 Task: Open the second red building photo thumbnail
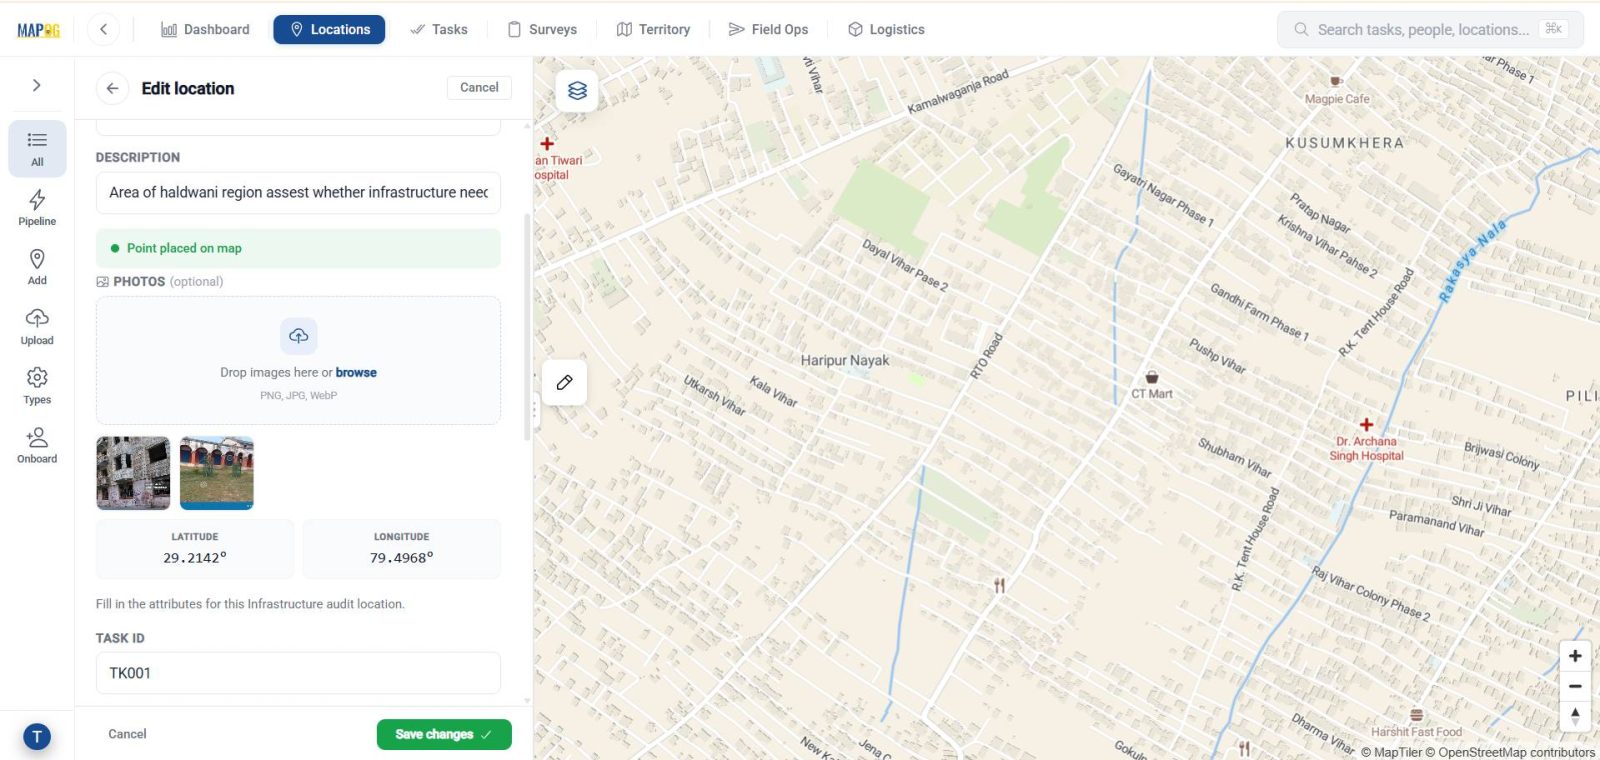tap(217, 473)
